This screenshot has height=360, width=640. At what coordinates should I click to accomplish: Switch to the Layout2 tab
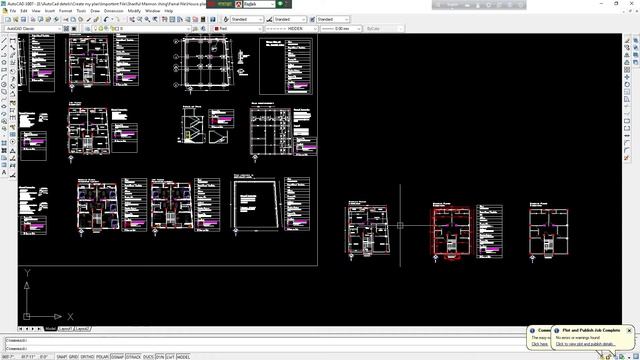(x=82, y=329)
